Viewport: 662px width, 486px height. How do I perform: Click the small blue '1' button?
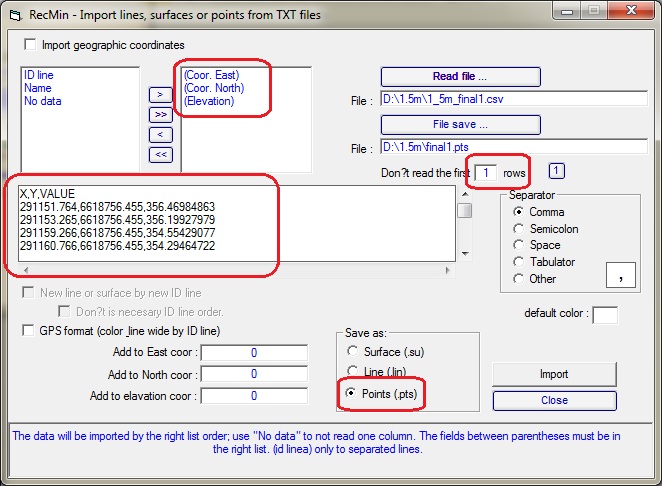pos(558,171)
